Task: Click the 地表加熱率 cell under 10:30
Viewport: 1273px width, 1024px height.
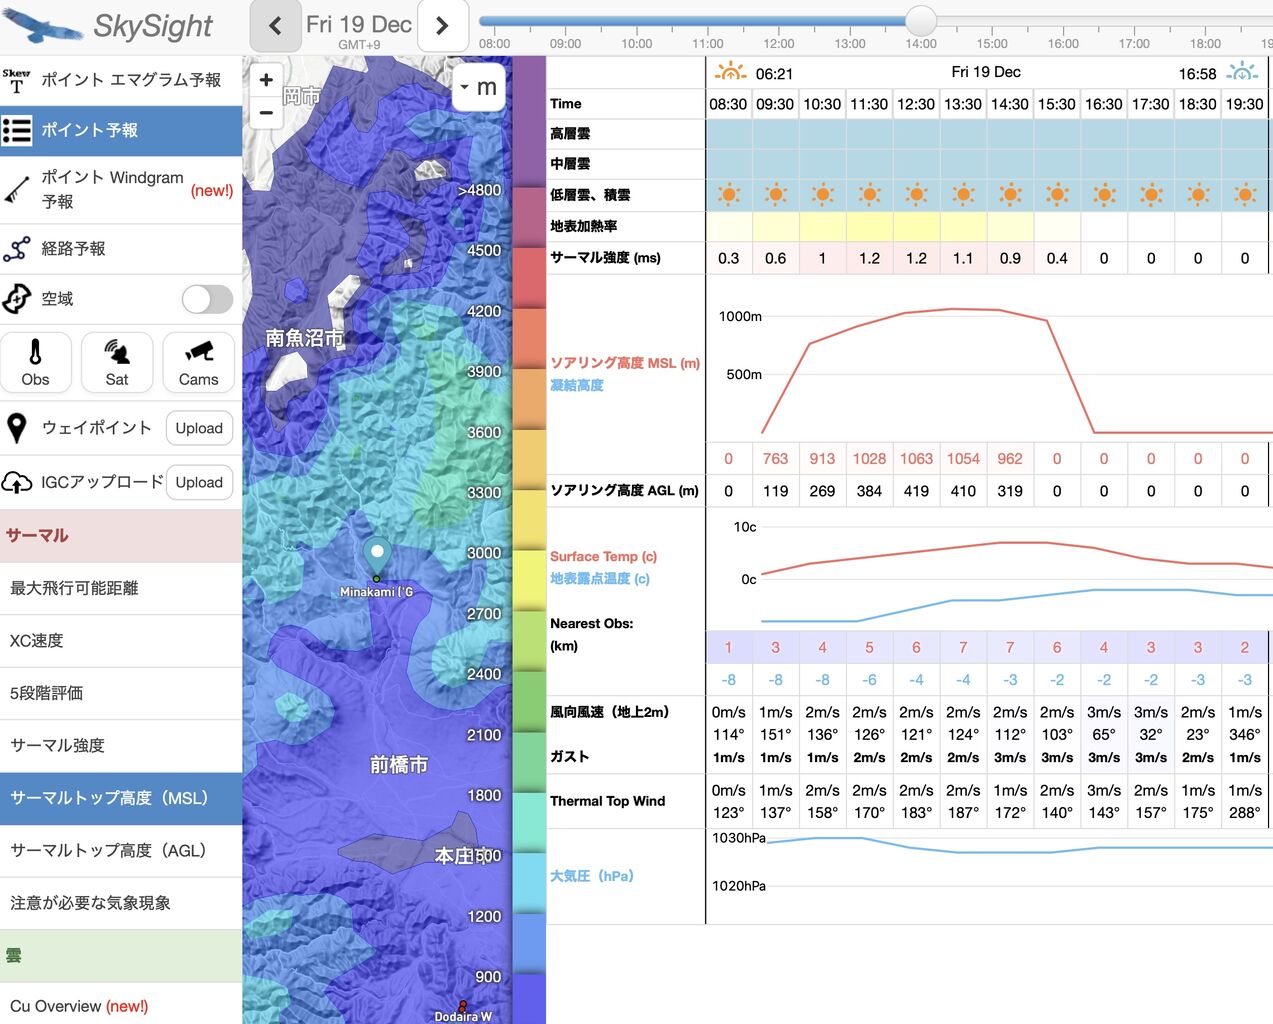Action: click(x=822, y=226)
